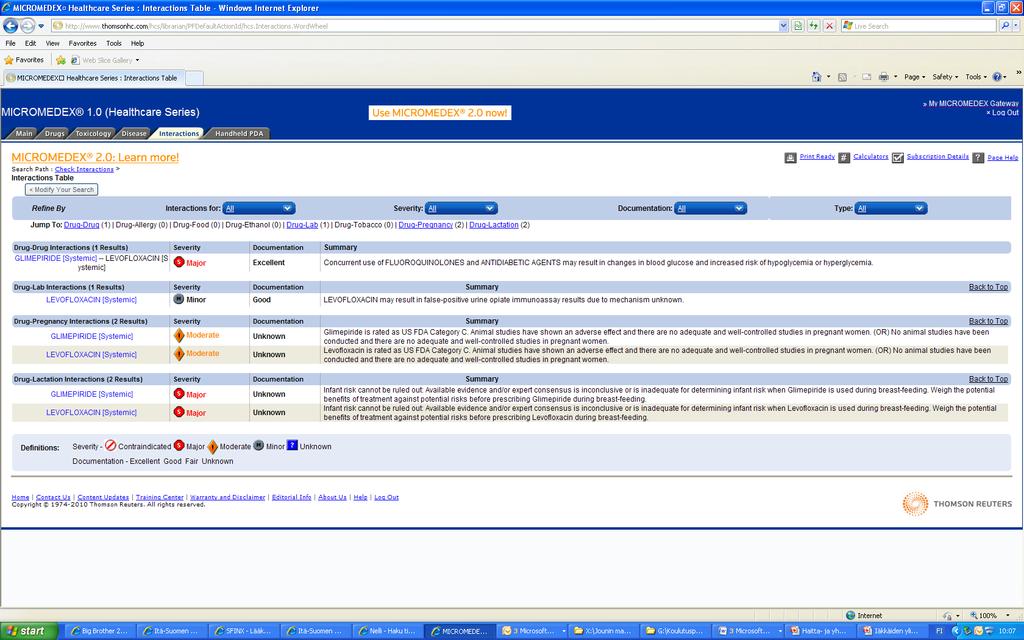Click Back to Top in Drug-Lab section
The height and width of the screenshot is (640, 1024).
point(988,287)
